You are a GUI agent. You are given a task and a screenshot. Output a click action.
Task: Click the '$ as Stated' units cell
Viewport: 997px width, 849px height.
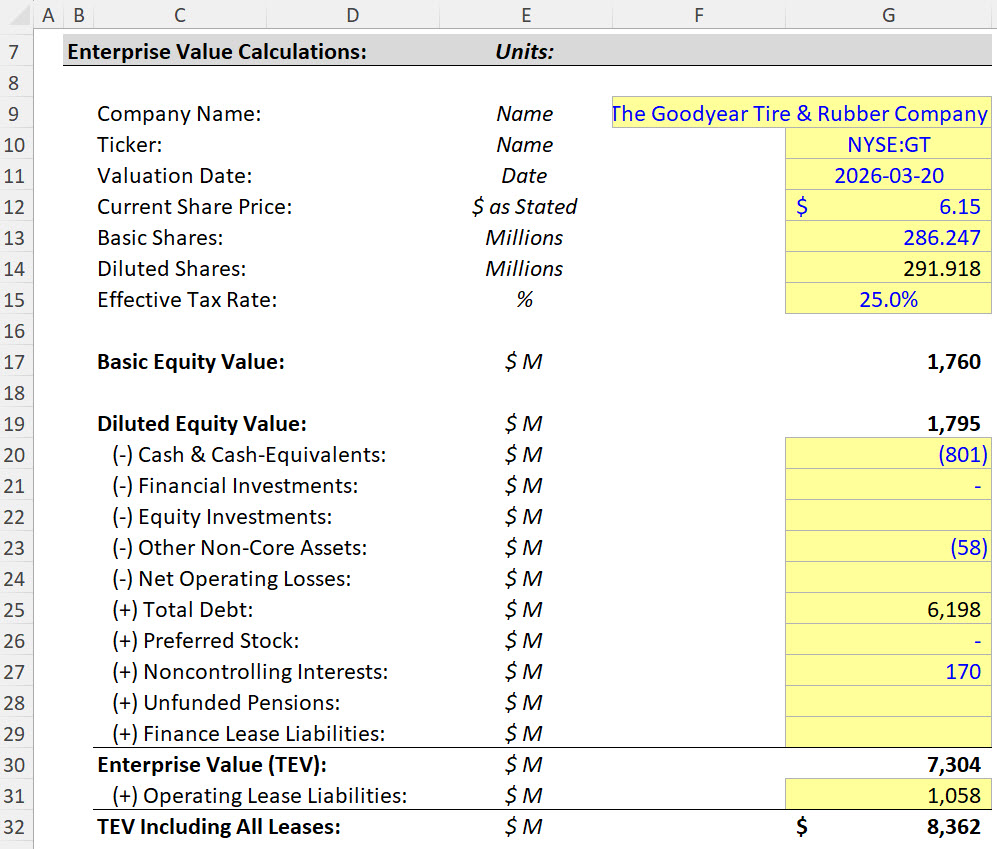525,207
